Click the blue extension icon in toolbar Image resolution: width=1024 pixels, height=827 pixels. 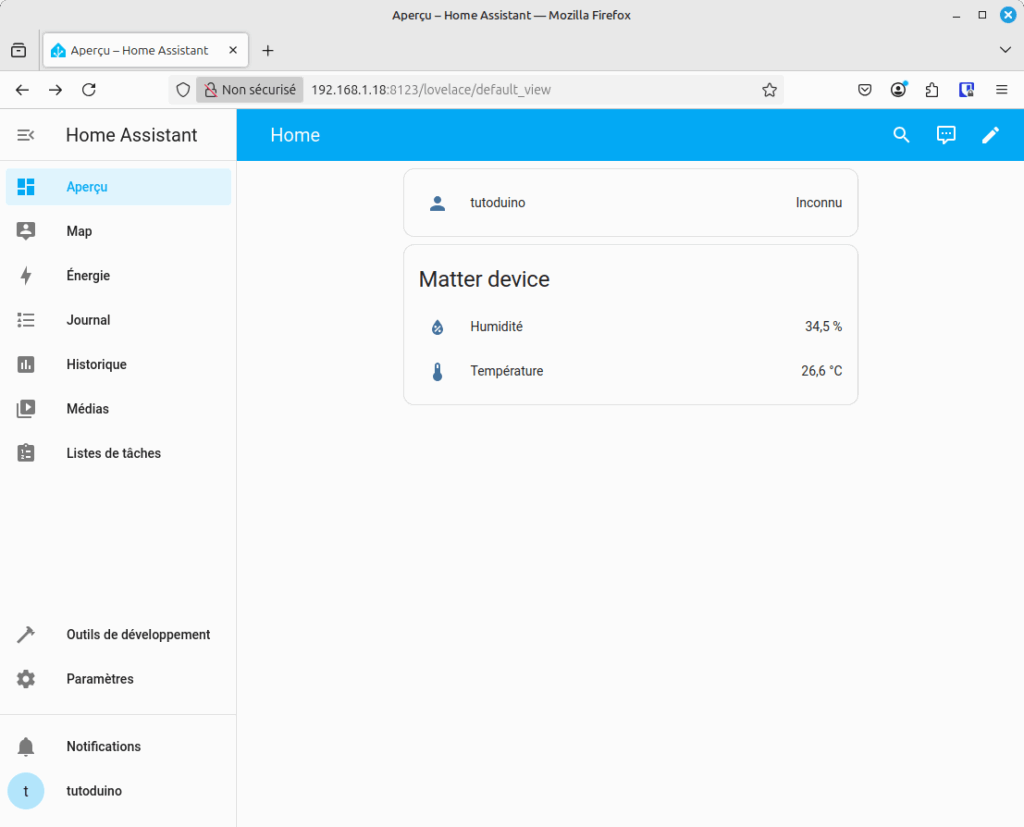pyautogui.click(x=967, y=90)
